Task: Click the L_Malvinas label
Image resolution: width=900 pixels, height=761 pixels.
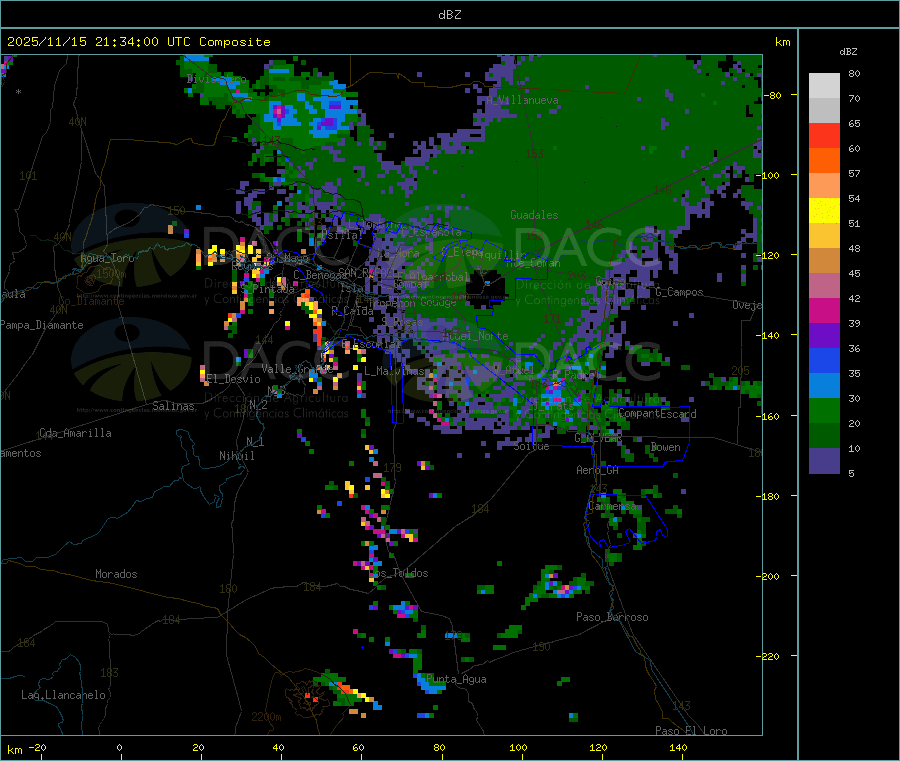Action: 394,371
